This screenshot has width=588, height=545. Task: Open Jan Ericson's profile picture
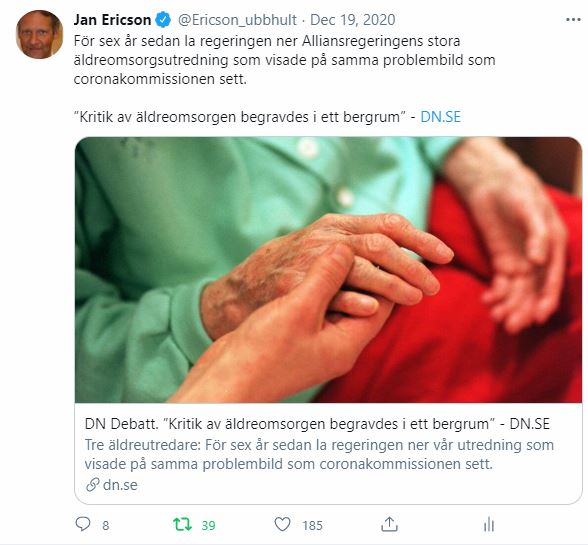tap(39, 34)
